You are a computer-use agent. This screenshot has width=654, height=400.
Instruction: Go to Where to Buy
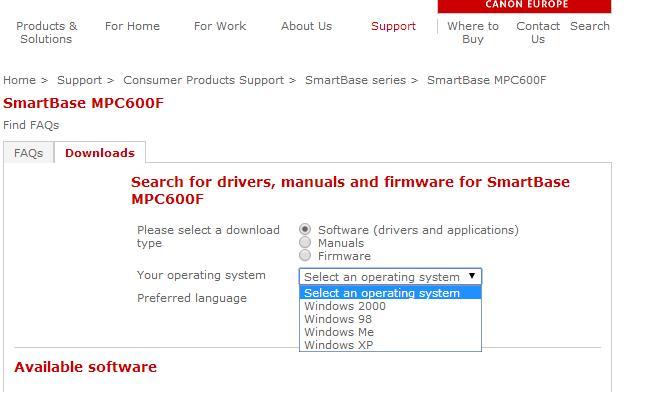(x=473, y=33)
